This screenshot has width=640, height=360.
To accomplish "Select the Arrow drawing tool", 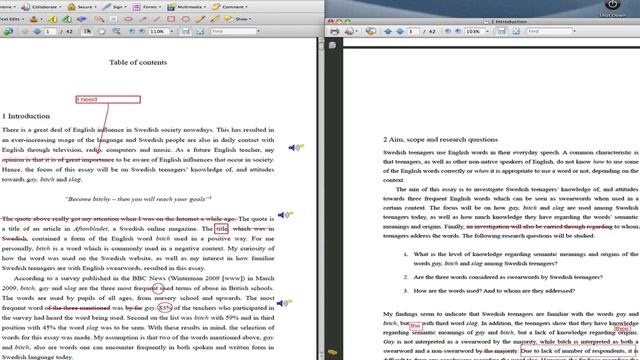I will pos(142,19).
